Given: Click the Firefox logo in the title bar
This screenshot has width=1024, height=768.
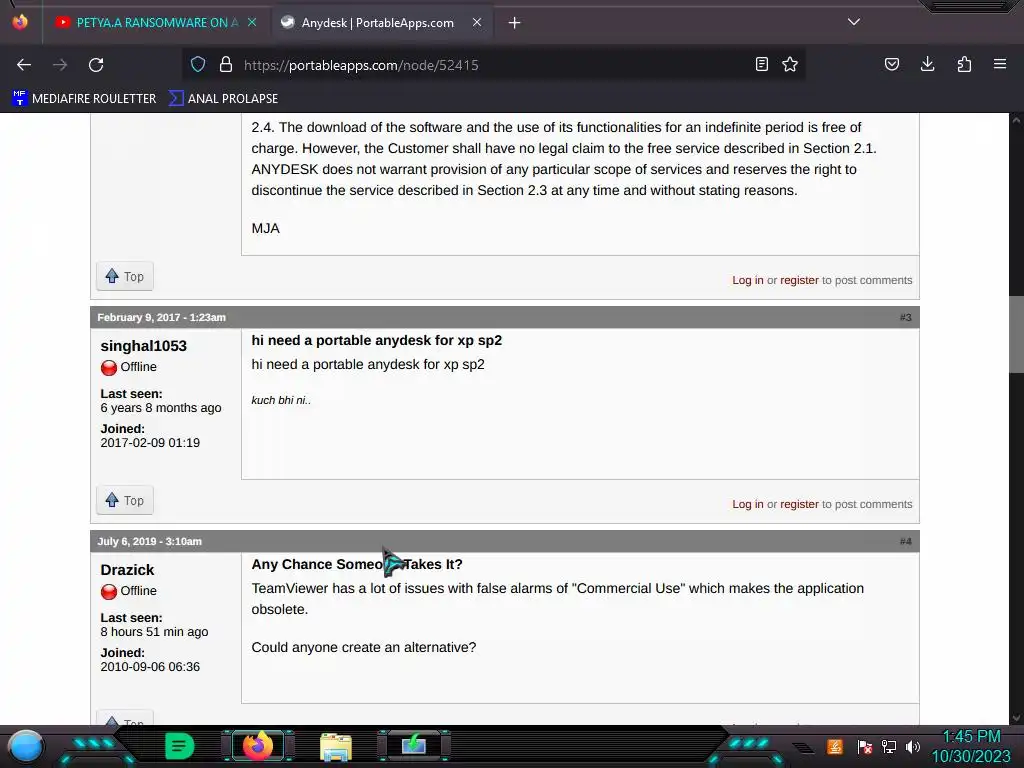Looking at the screenshot, I should [20, 22].
